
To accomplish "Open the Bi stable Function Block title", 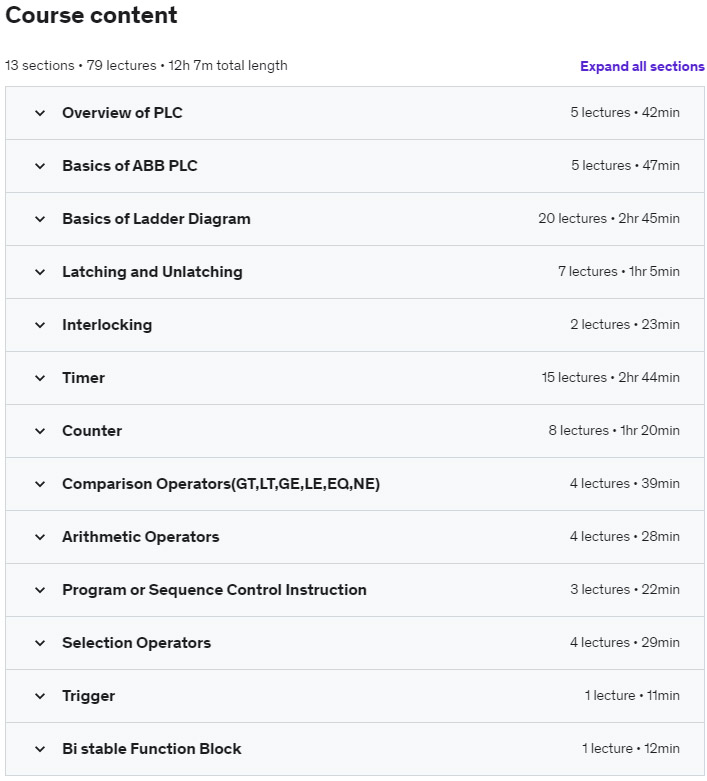I will pyautogui.click(x=151, y=749).
